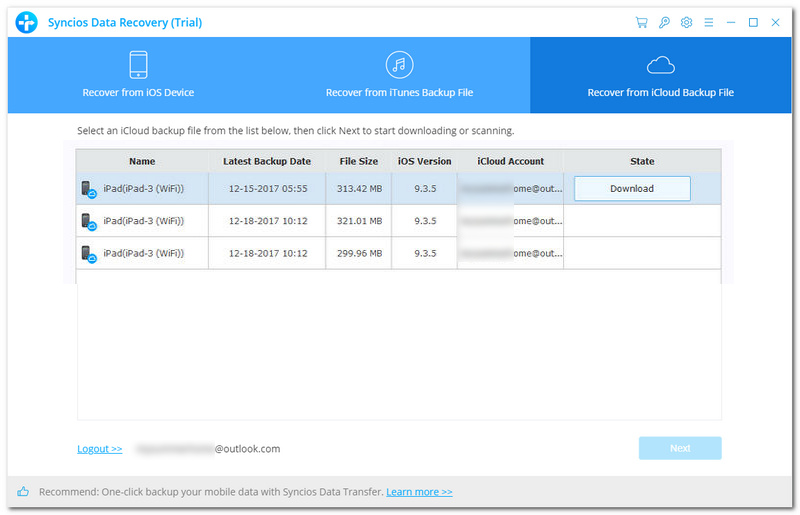Open the Learn more >> link
Viewport: 800px width, 515px height.
coord(419,492)
